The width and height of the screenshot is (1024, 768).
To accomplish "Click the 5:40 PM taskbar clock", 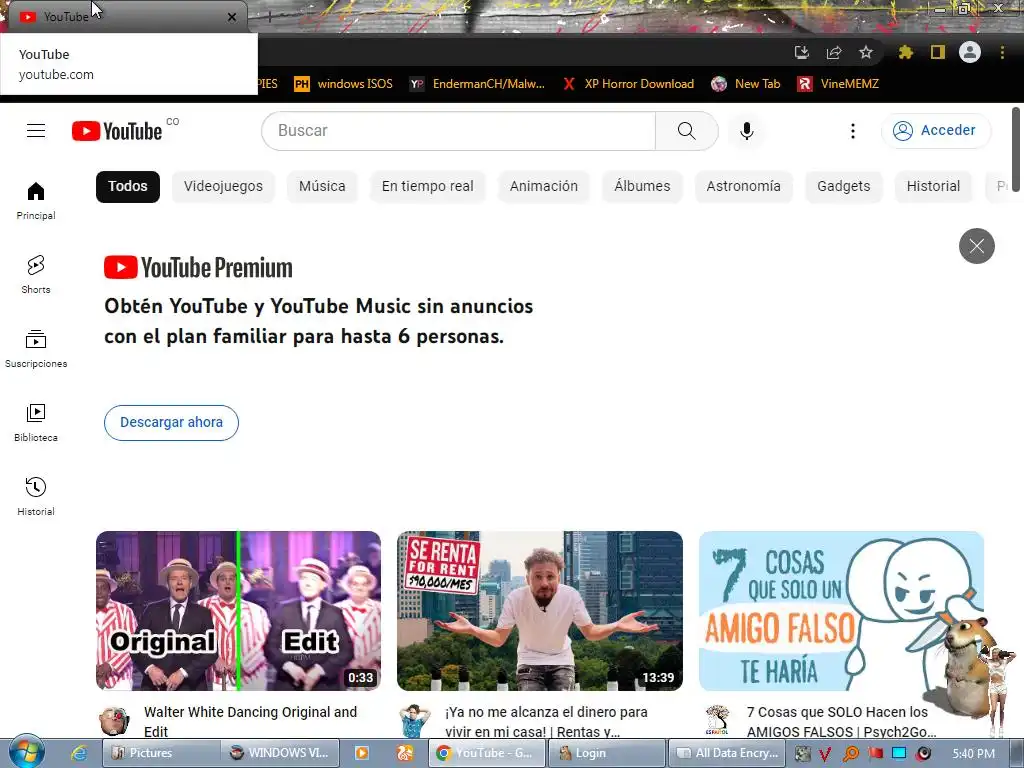I will coord(973,754).
